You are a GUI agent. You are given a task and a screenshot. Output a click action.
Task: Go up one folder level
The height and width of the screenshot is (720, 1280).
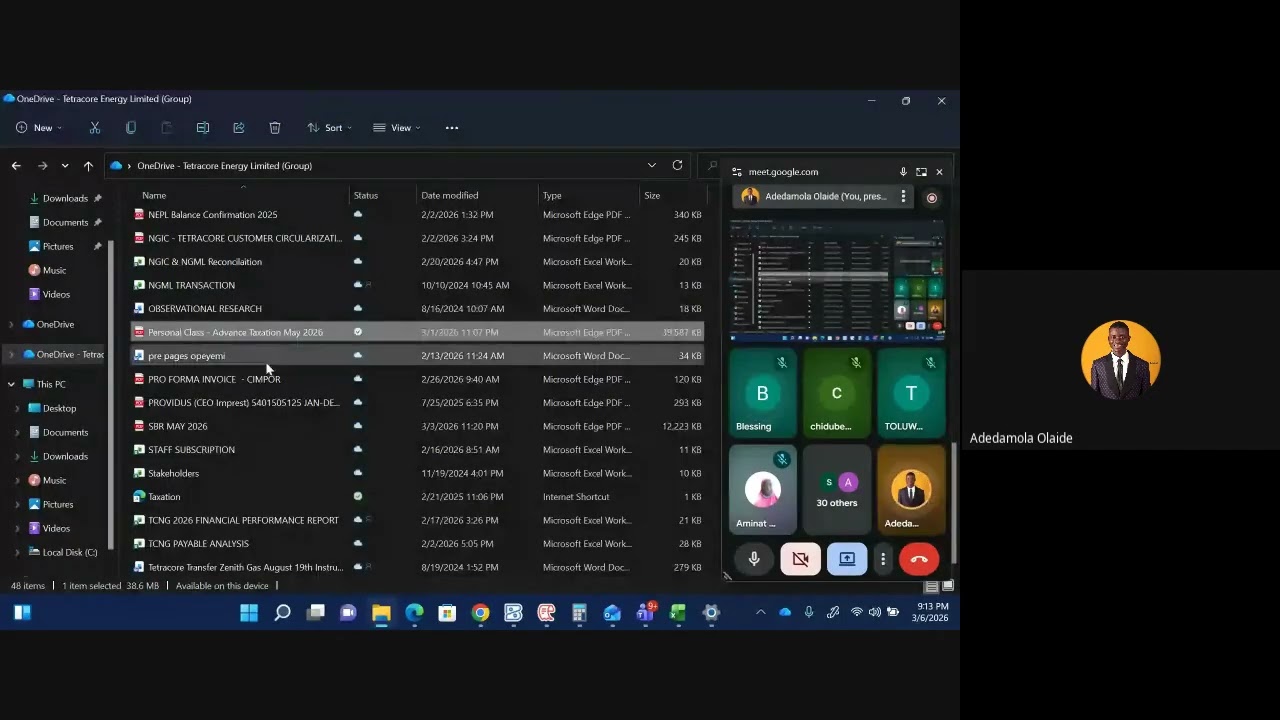pos(88,166)
